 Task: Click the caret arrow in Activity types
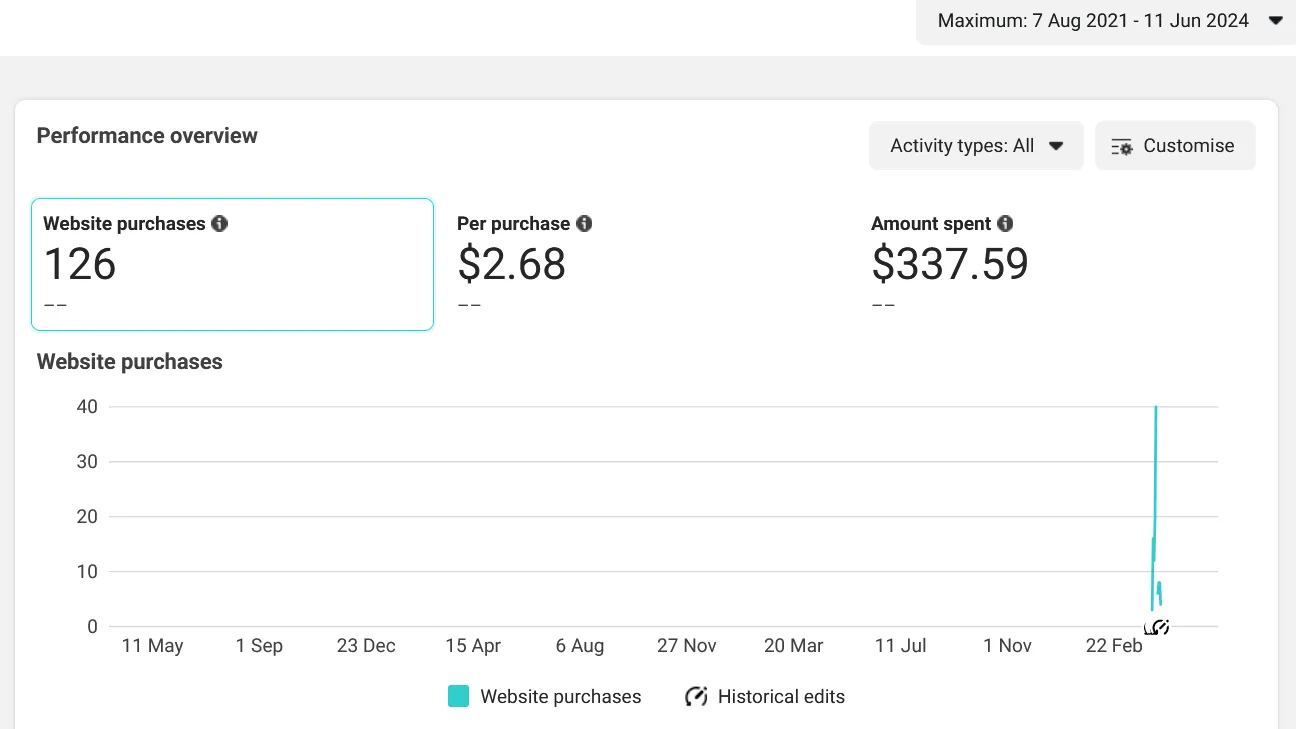point(1056,146)
